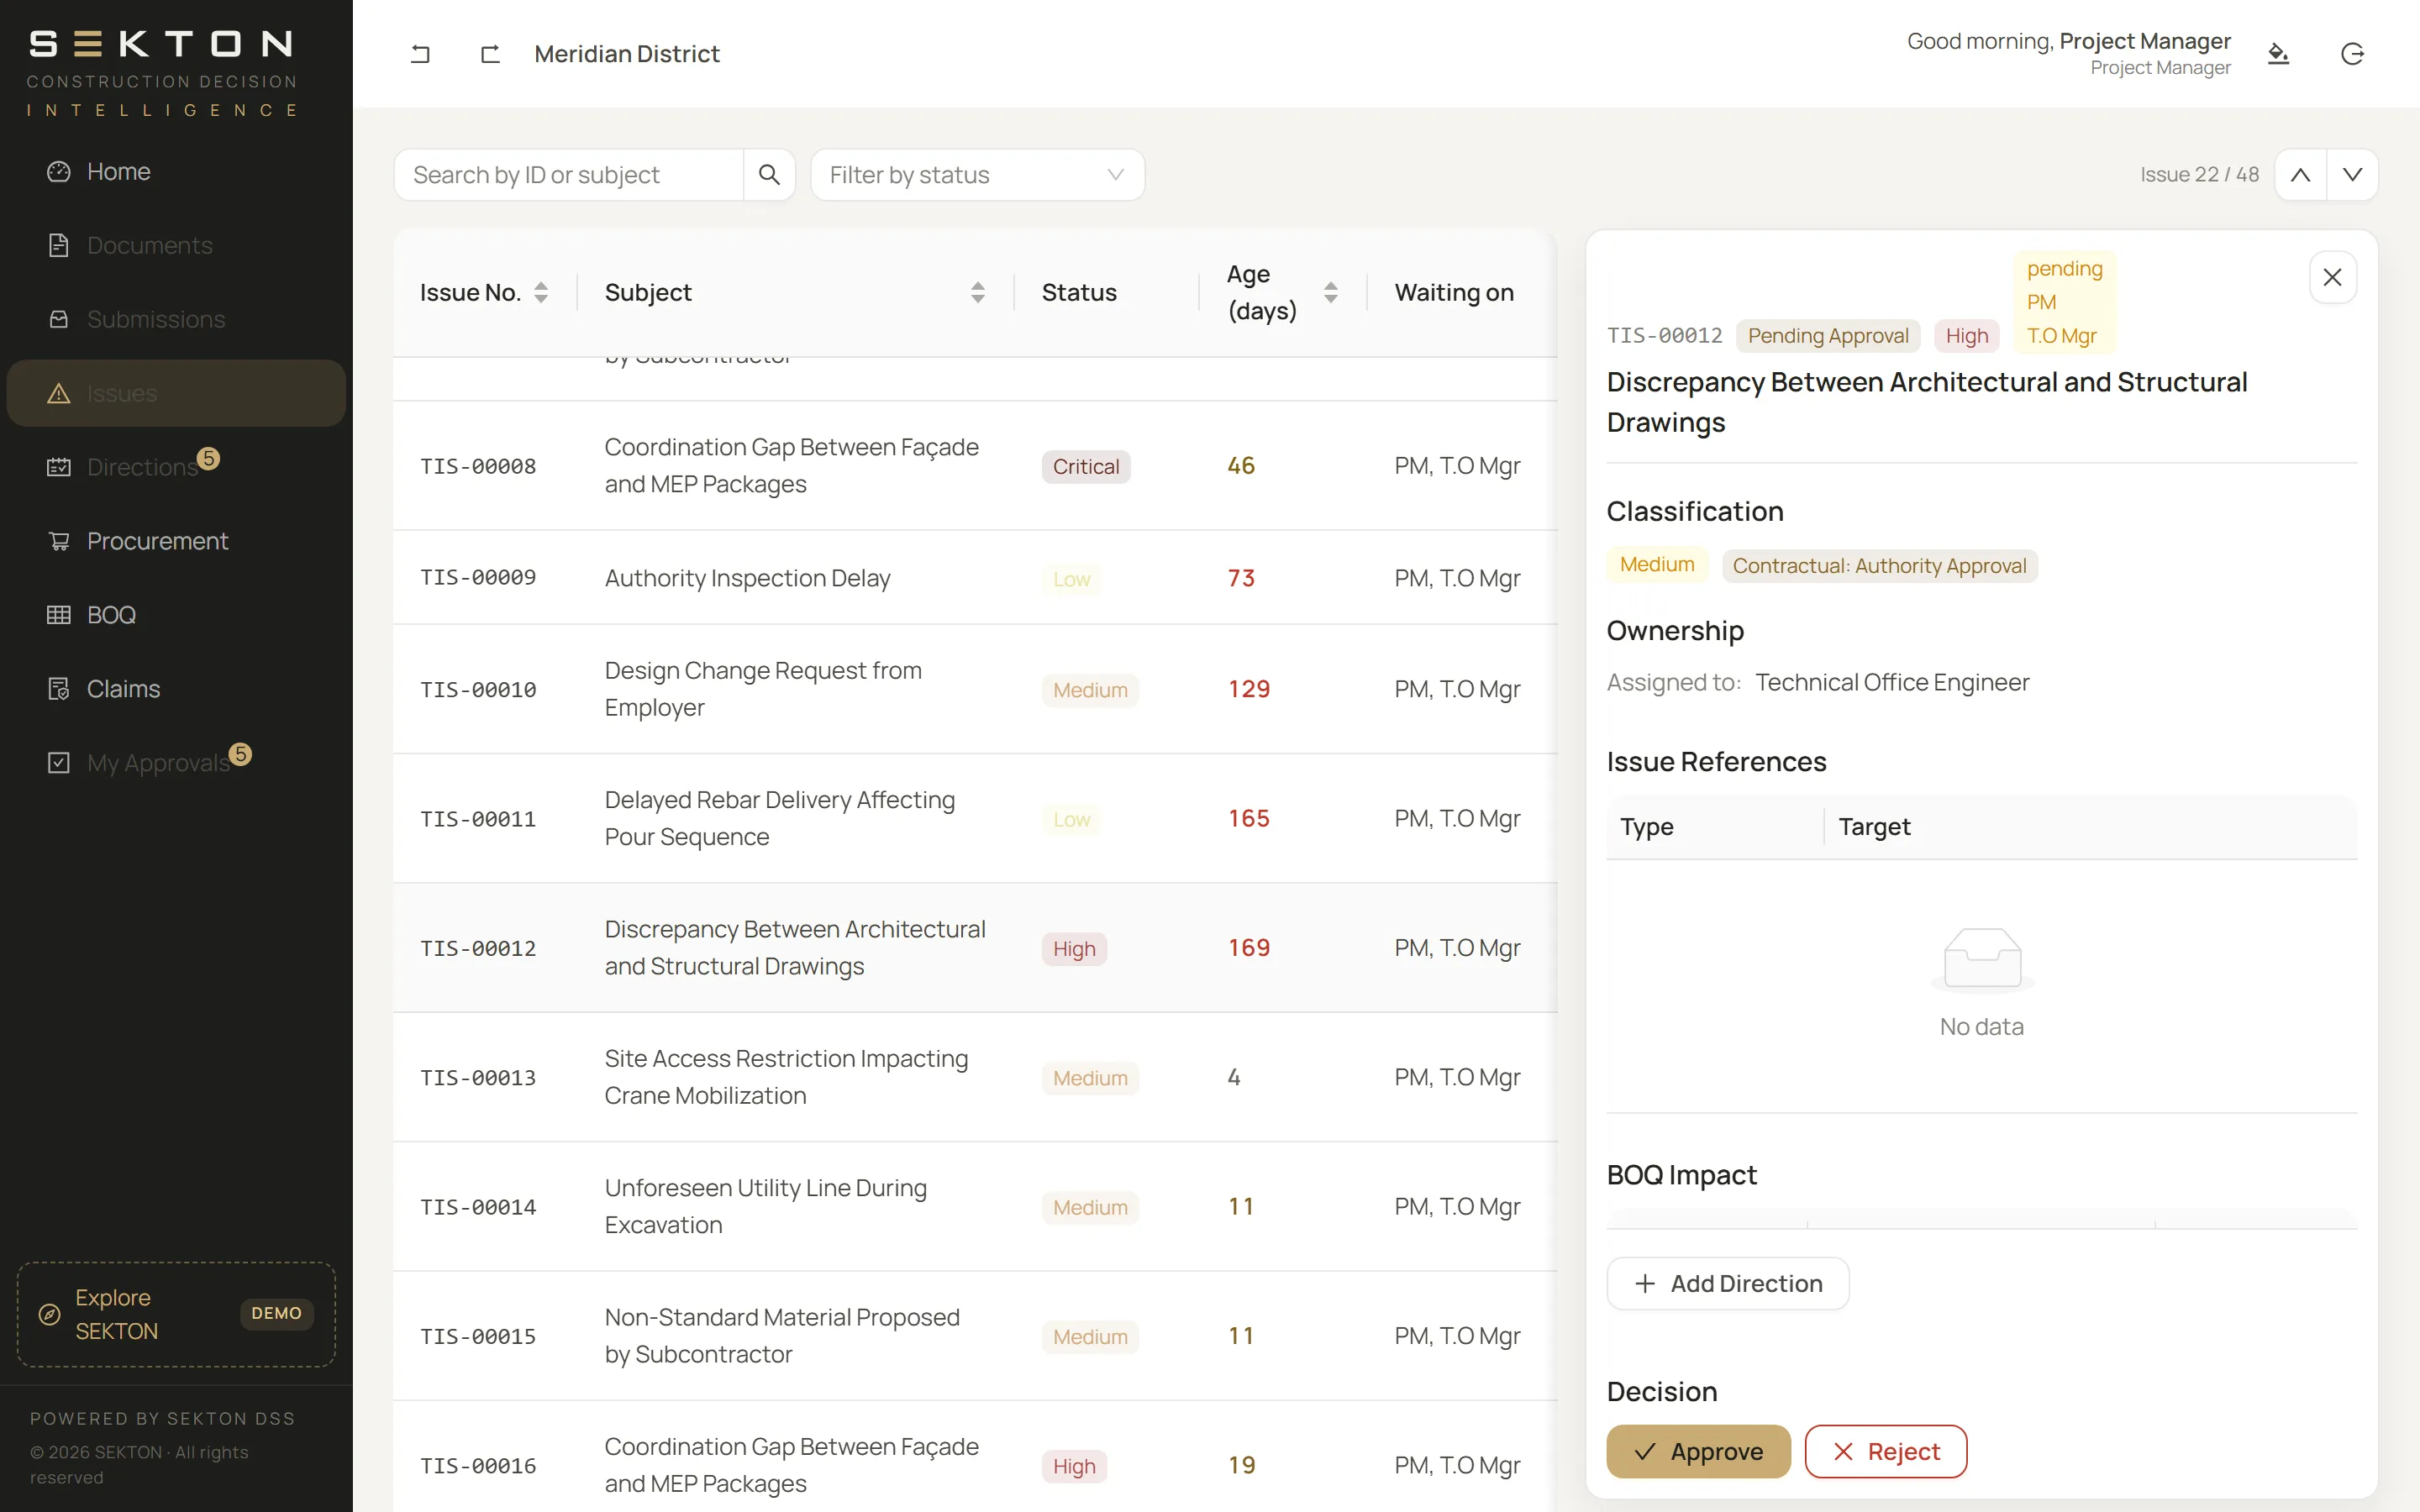
Task: Select the TIS-00010 Design Change Request row
Action: [x=975, y=689]
